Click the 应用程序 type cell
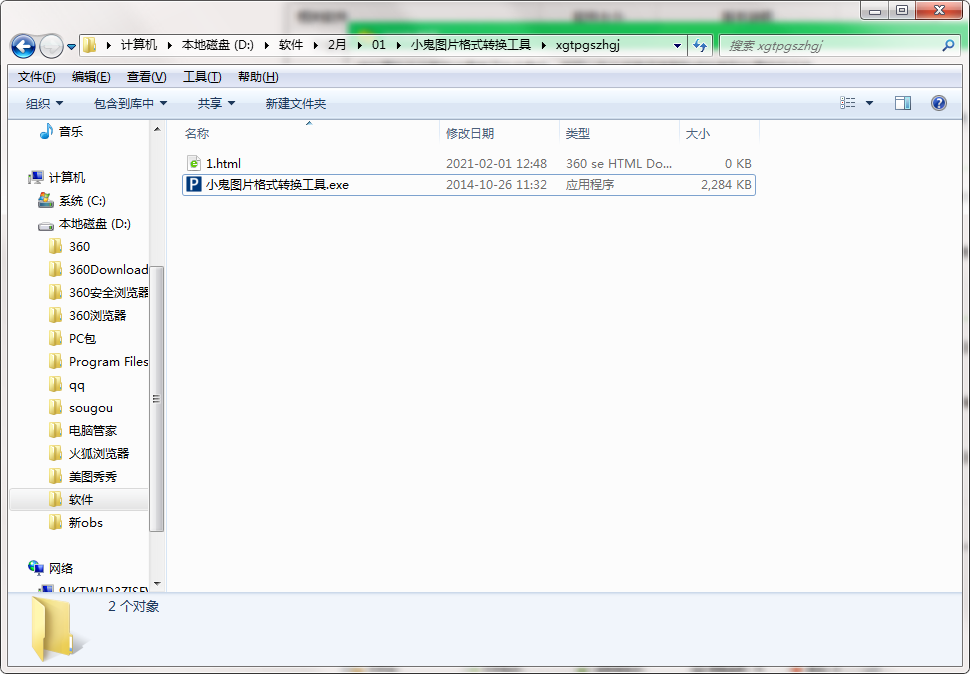This screenshot has height=674, width=970. click(590, 184)
